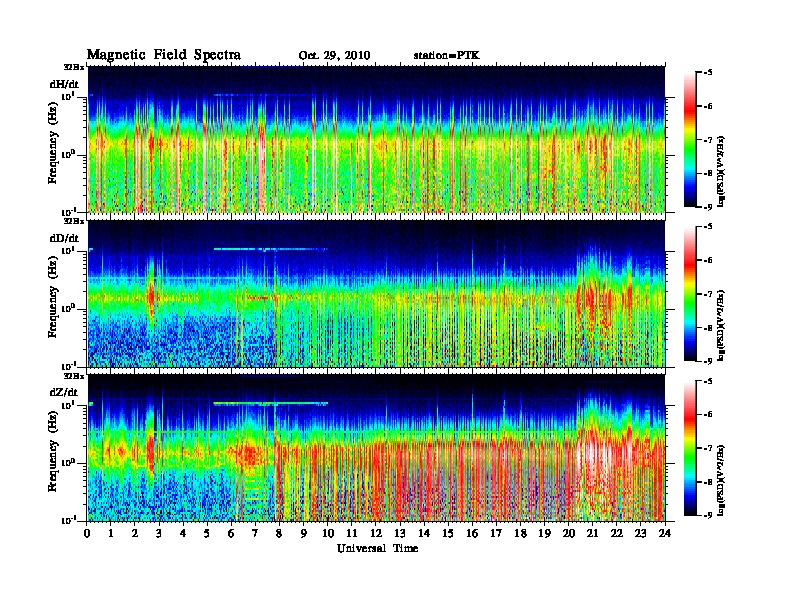Click hour "10" on Universal Time axis
This screenshot has height=612, width=792.
(327, 533)
